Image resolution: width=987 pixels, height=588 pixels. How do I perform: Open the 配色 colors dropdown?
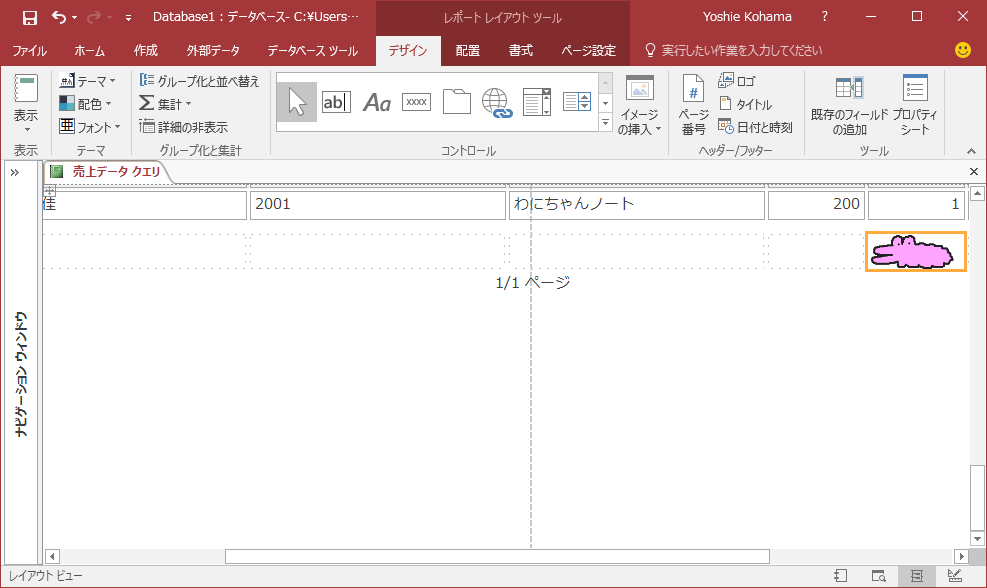coord(86,103)
